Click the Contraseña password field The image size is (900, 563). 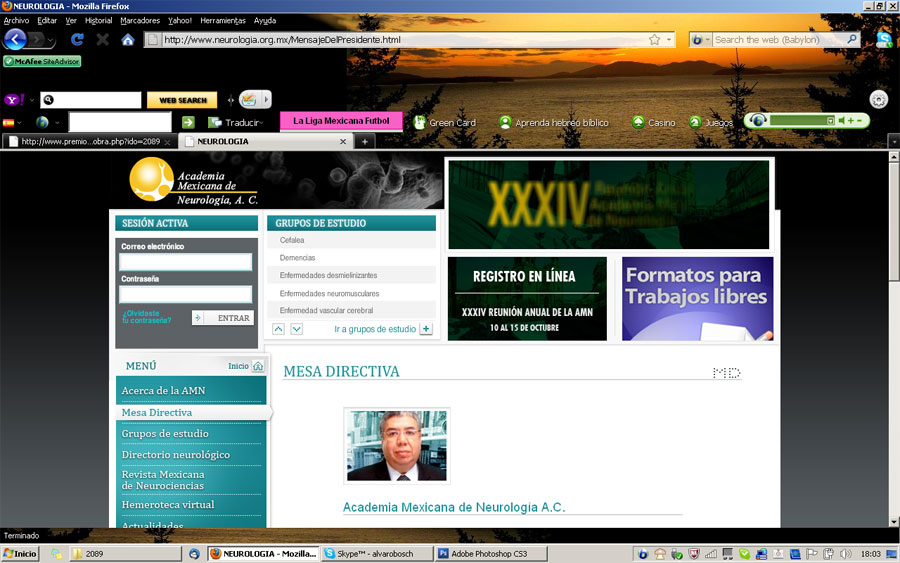coord(185,294)
